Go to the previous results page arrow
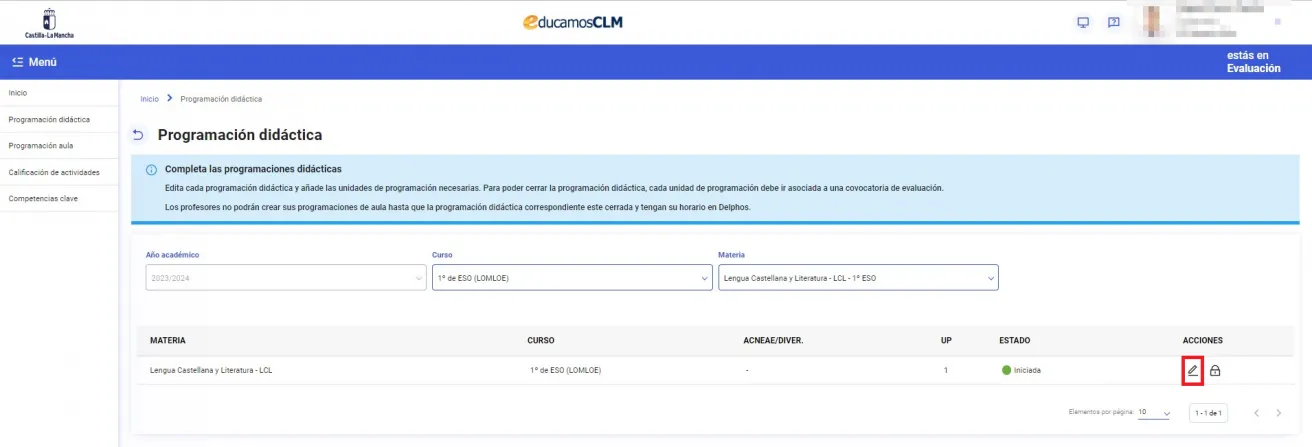Screen dimensions: 1312x447 1256,413
